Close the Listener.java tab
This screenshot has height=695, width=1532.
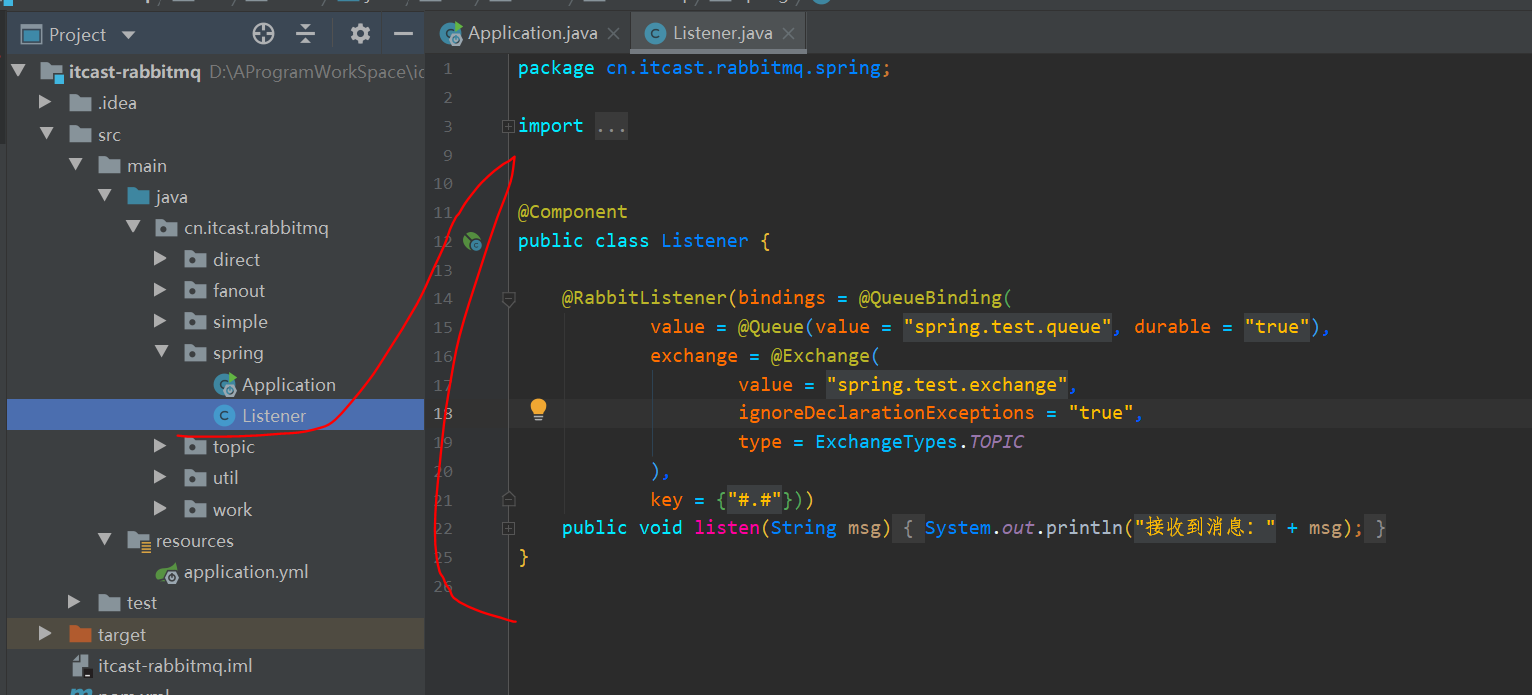pos(790,34)
